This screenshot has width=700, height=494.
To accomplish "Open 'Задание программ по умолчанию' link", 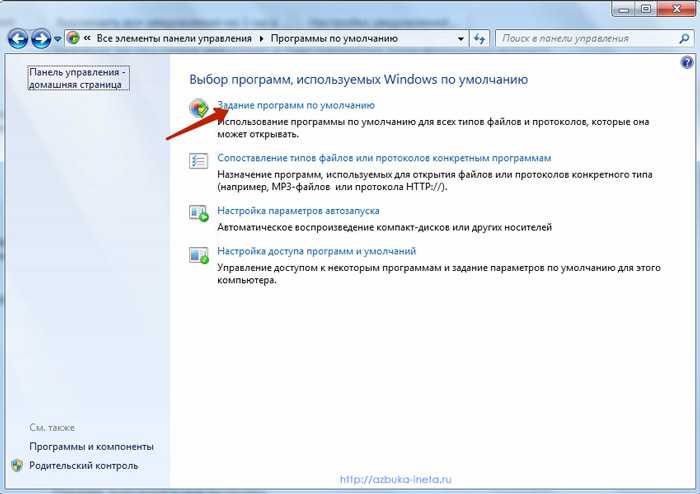I will click(x=296, y=105).
